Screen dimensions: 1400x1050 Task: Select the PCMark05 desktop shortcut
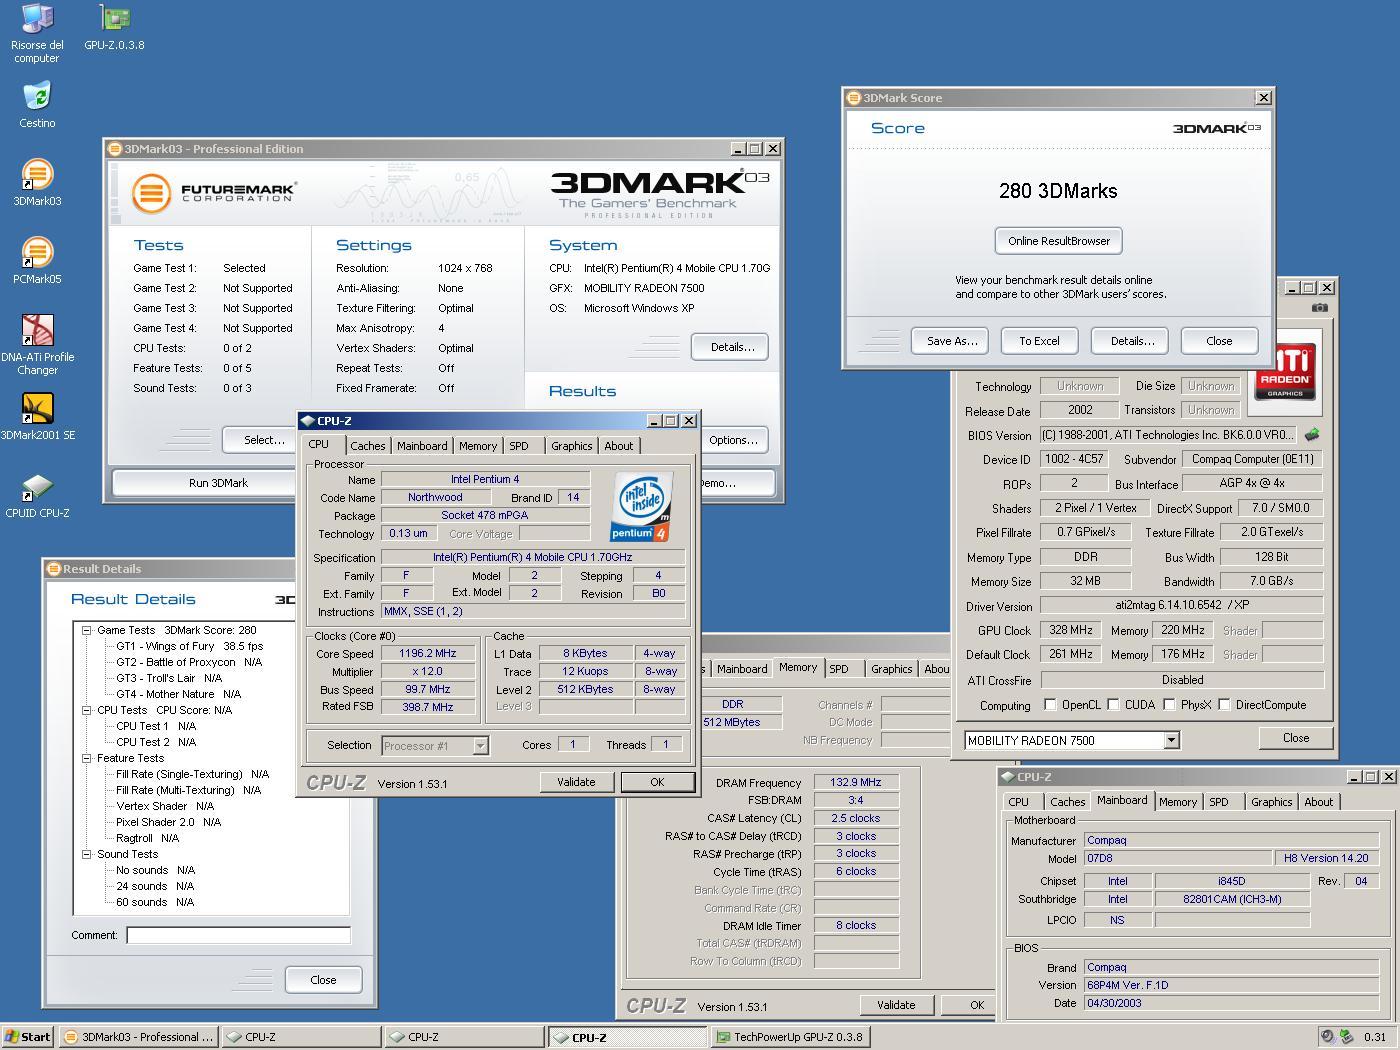coord(37,261)
